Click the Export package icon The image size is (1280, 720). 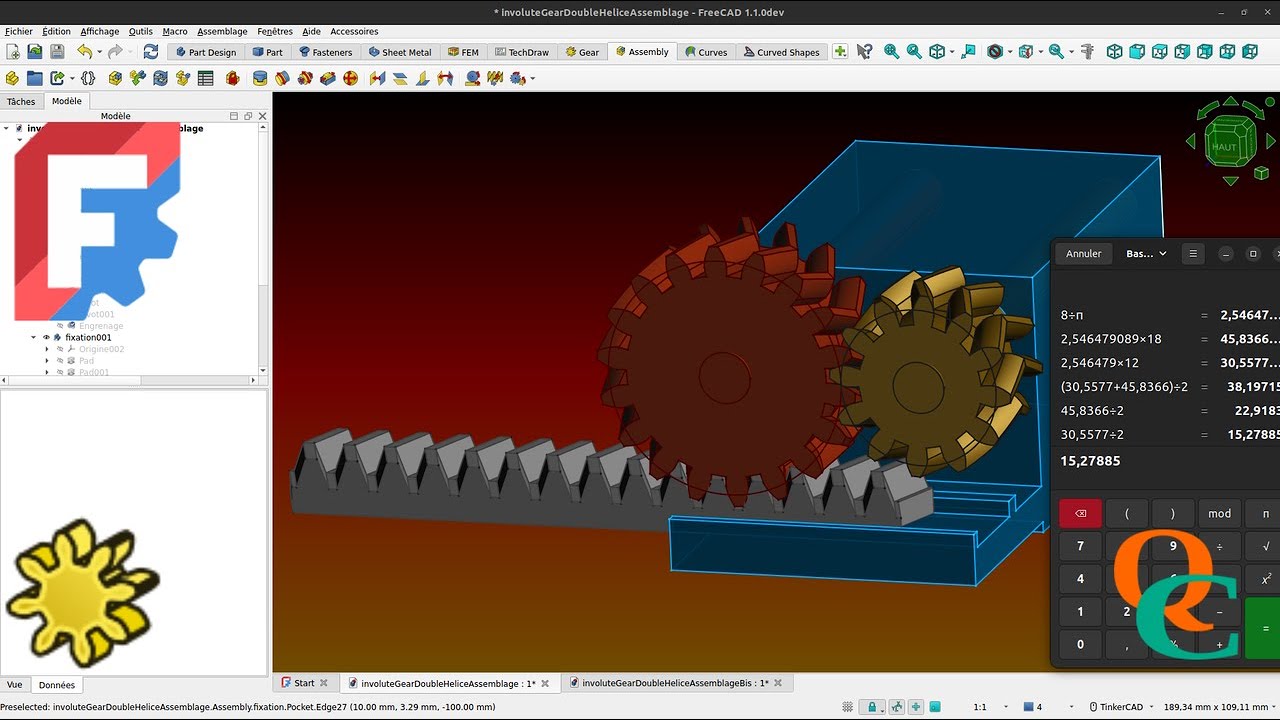pyautogui.click(x=57, y=78)
